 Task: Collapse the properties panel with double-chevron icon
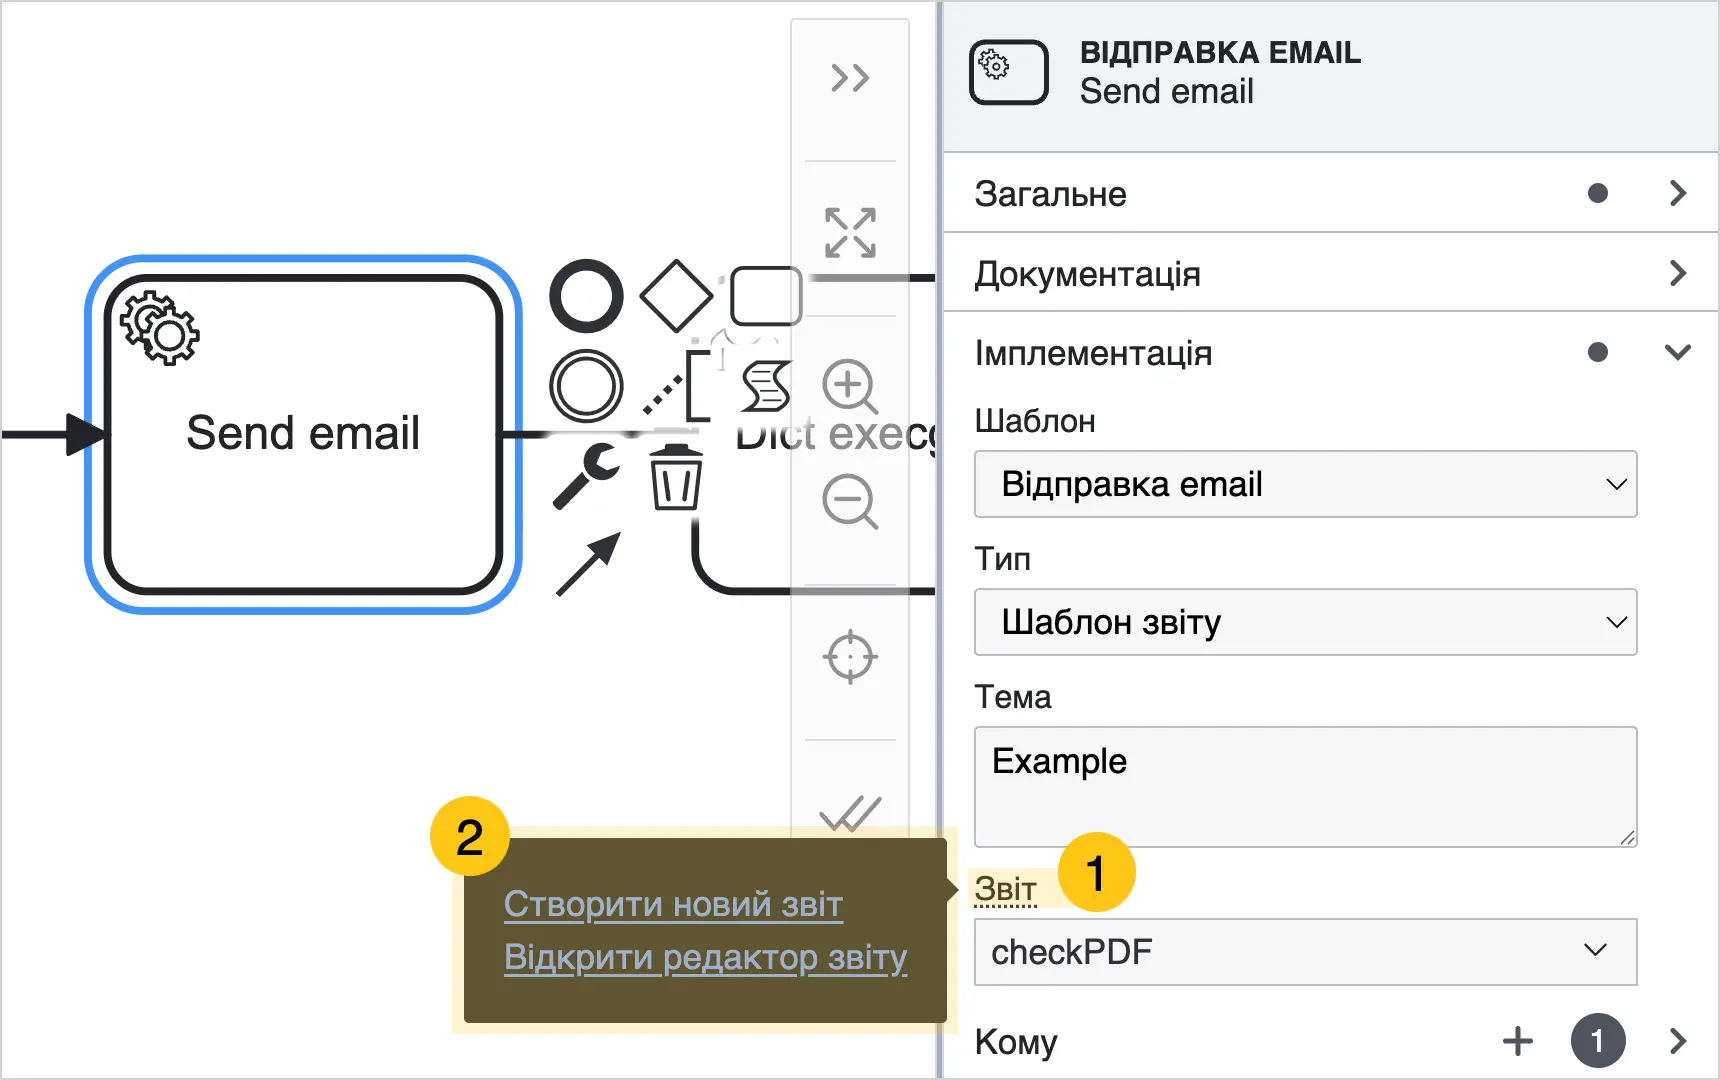850,78
